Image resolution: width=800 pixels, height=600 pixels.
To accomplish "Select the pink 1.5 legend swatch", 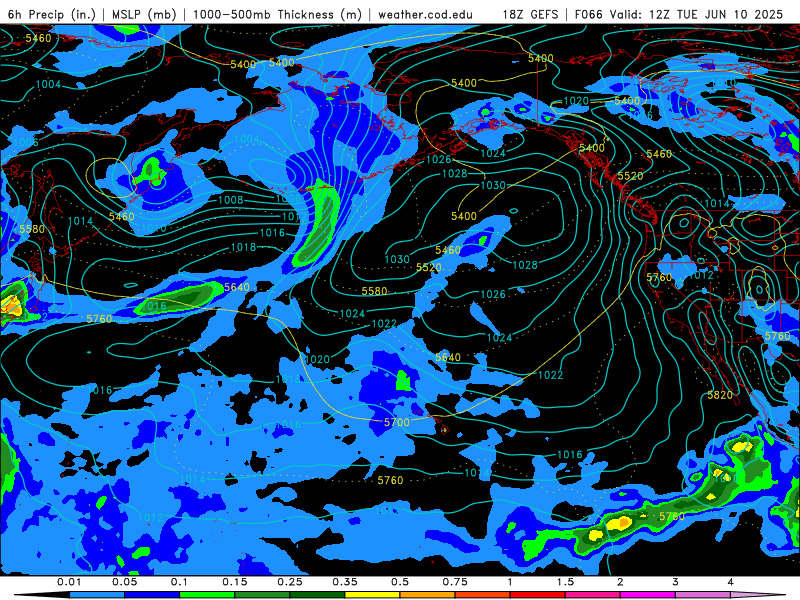I will coord(593,595).
